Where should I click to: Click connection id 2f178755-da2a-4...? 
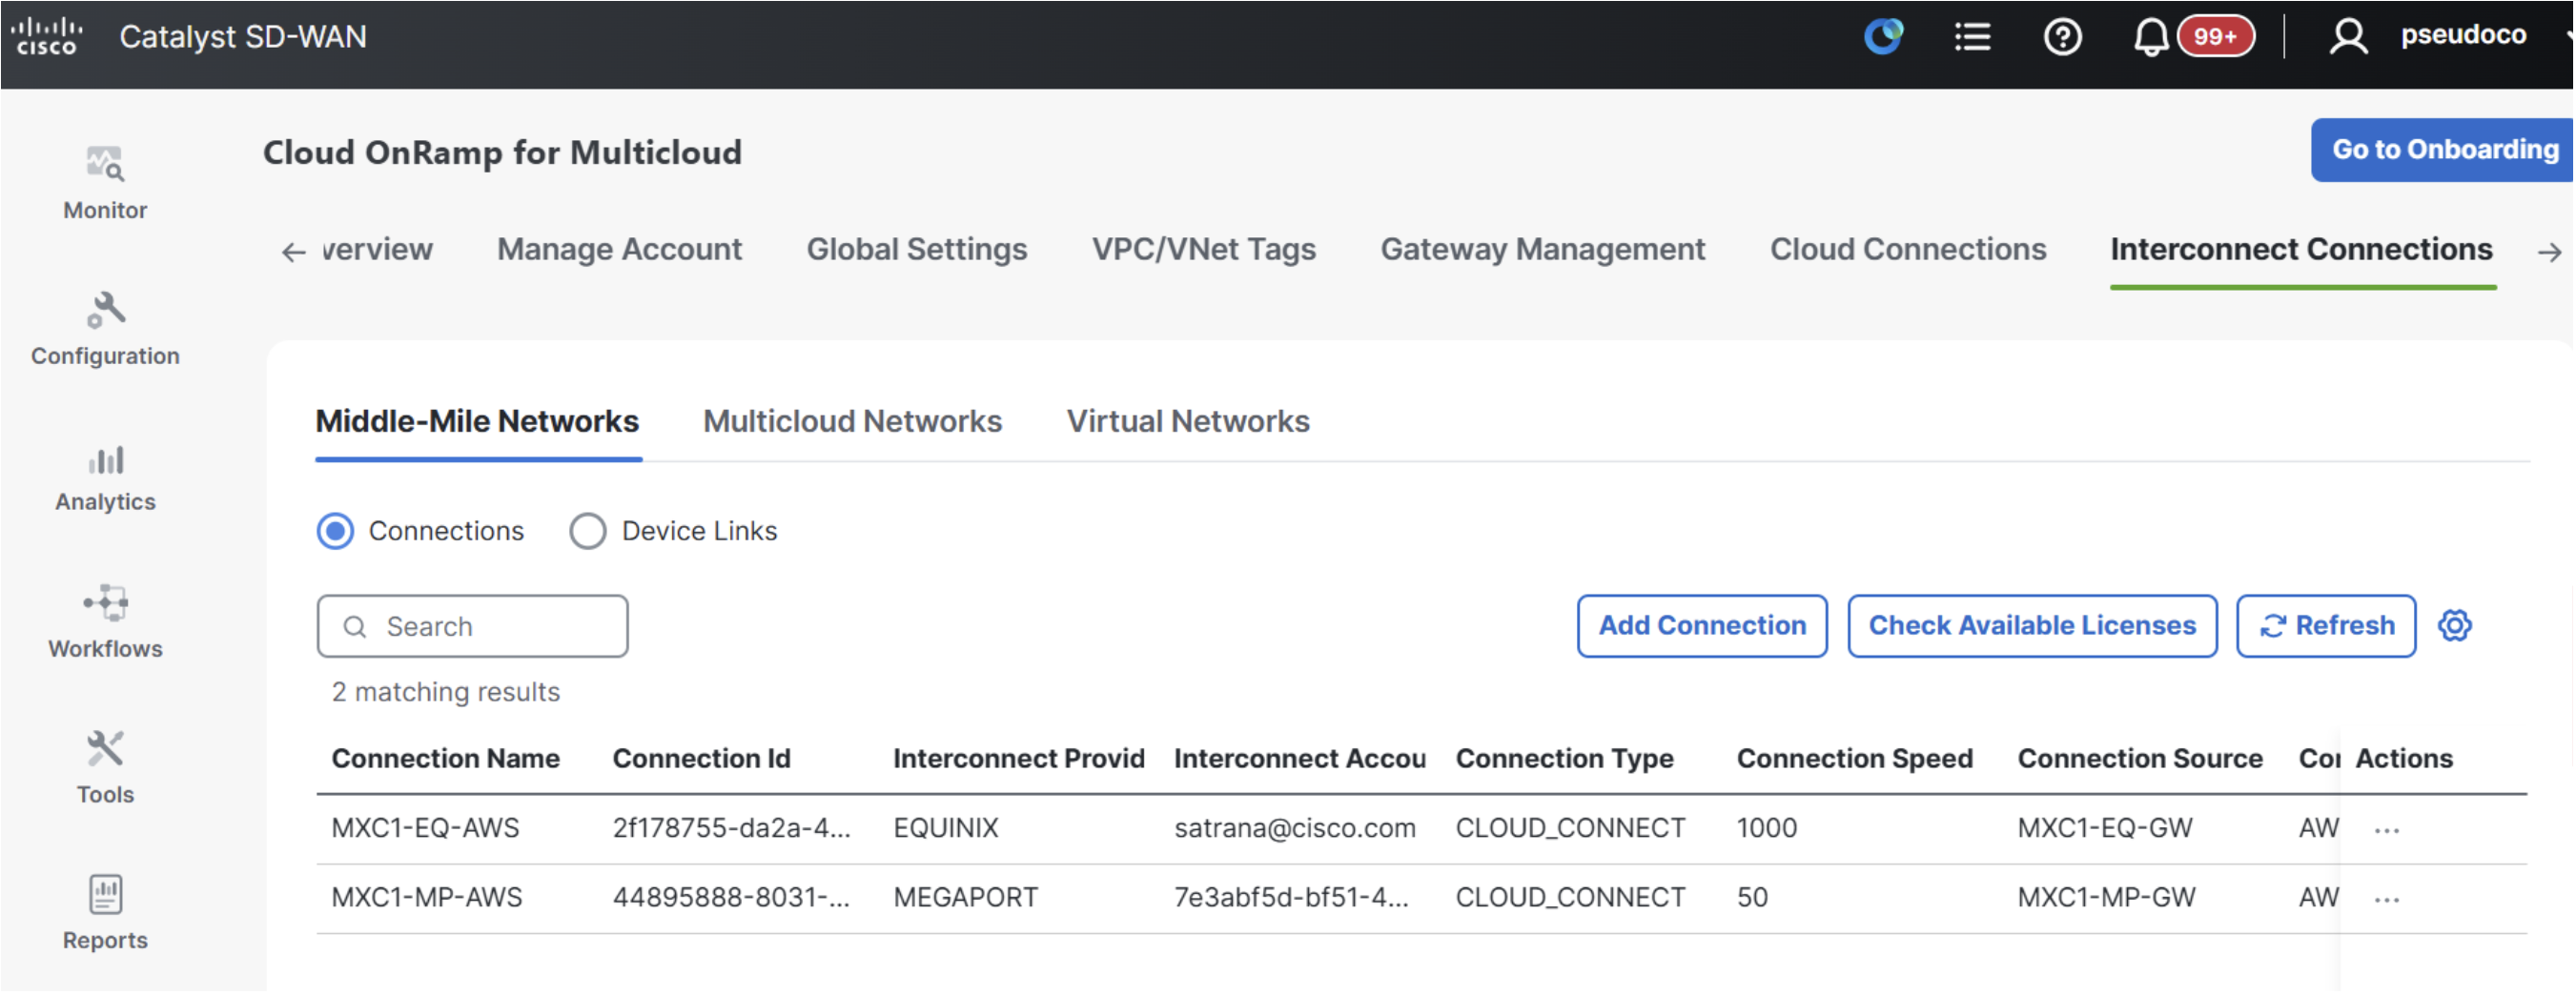tap(732, 830)
